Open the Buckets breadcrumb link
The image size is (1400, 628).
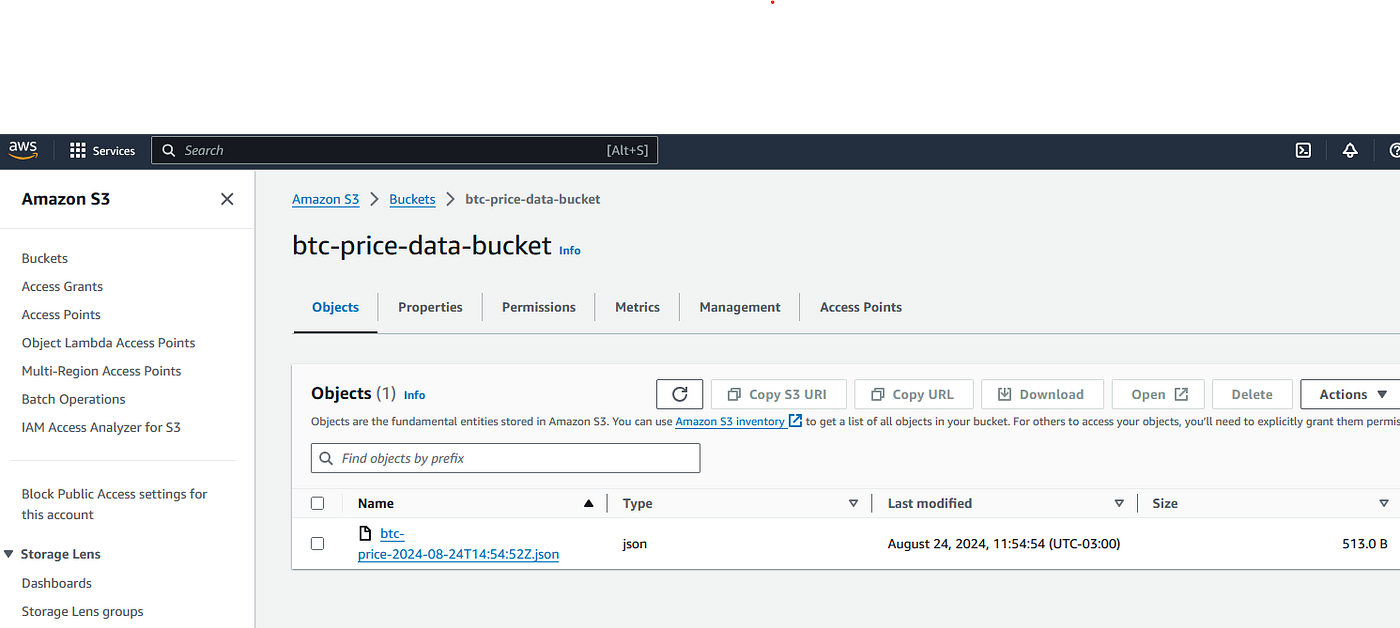[412, 199]
